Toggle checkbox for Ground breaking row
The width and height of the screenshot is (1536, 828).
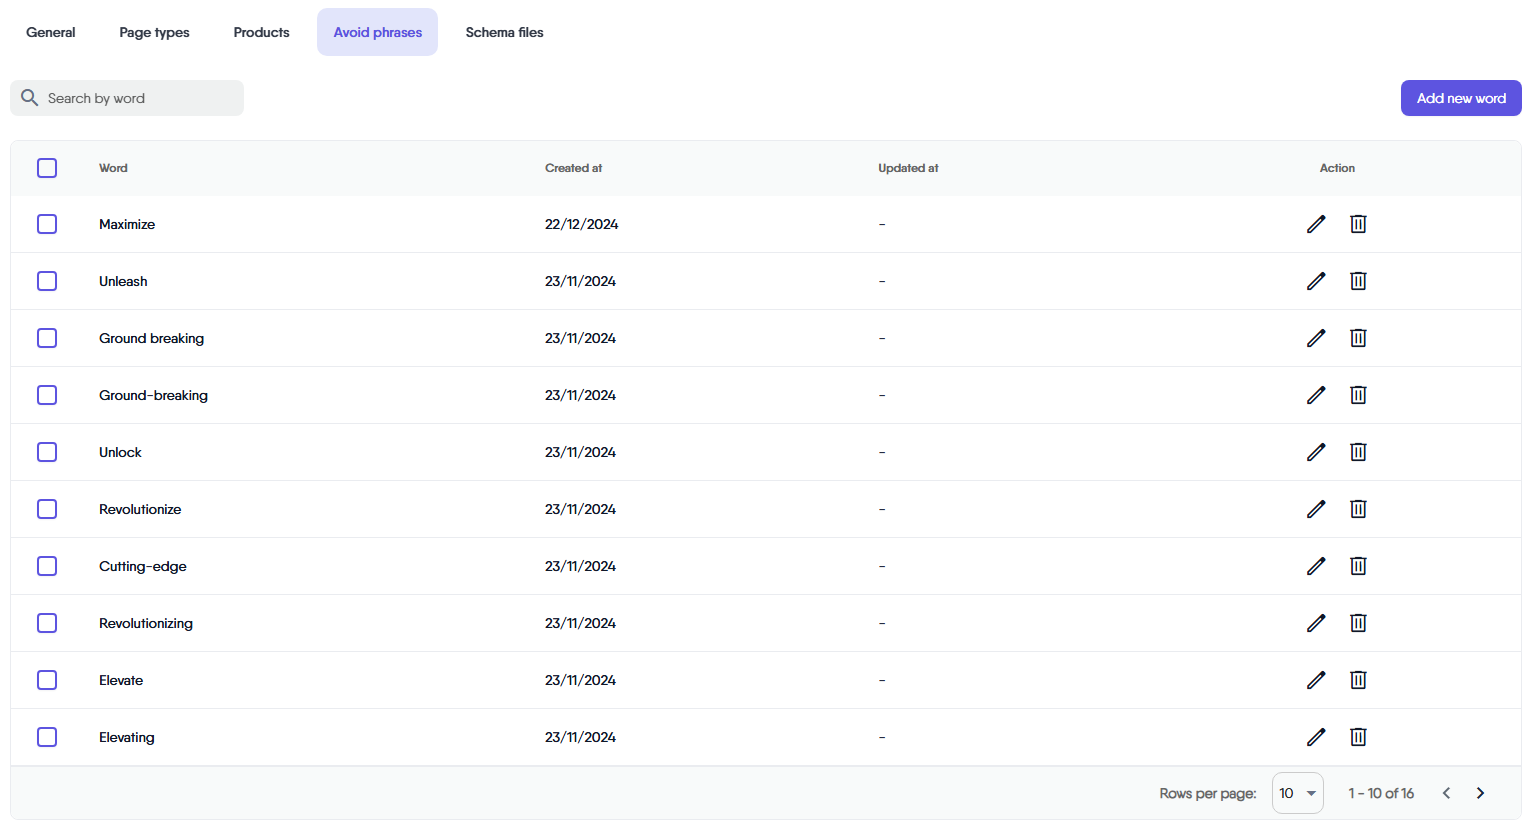(x=47, y=338)
